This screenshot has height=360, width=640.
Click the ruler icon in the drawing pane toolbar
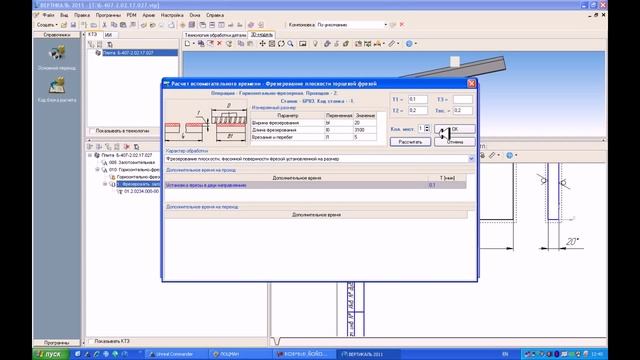(492, 155)
